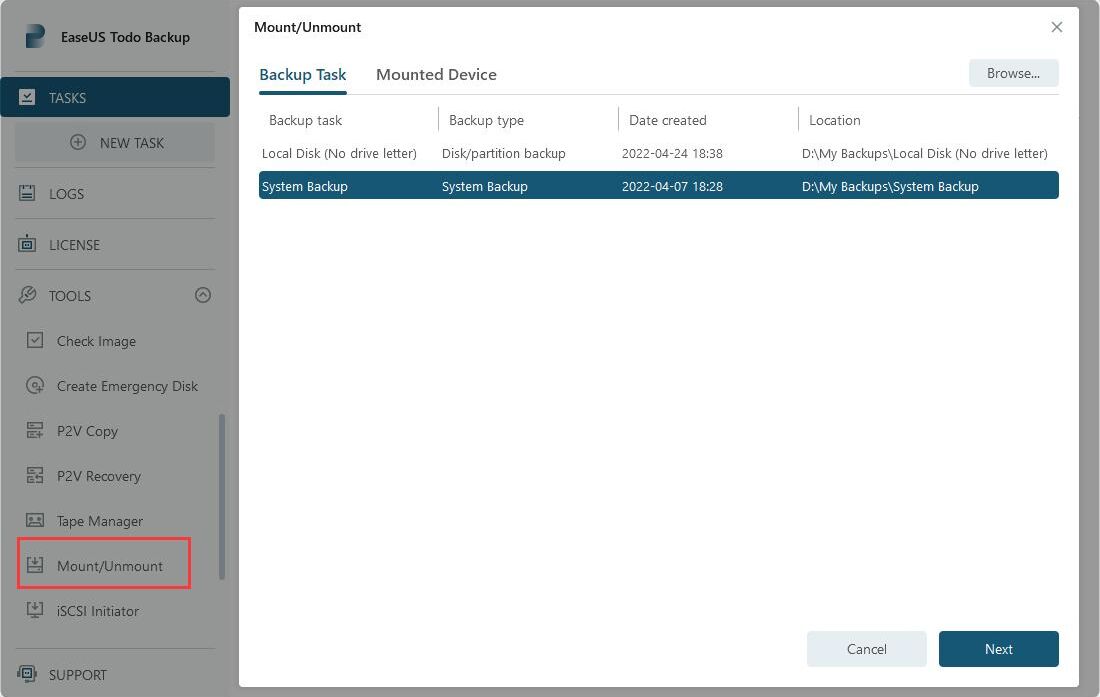
Task: Click the sidebar tools scrollbar
Action: coord(222,496)
